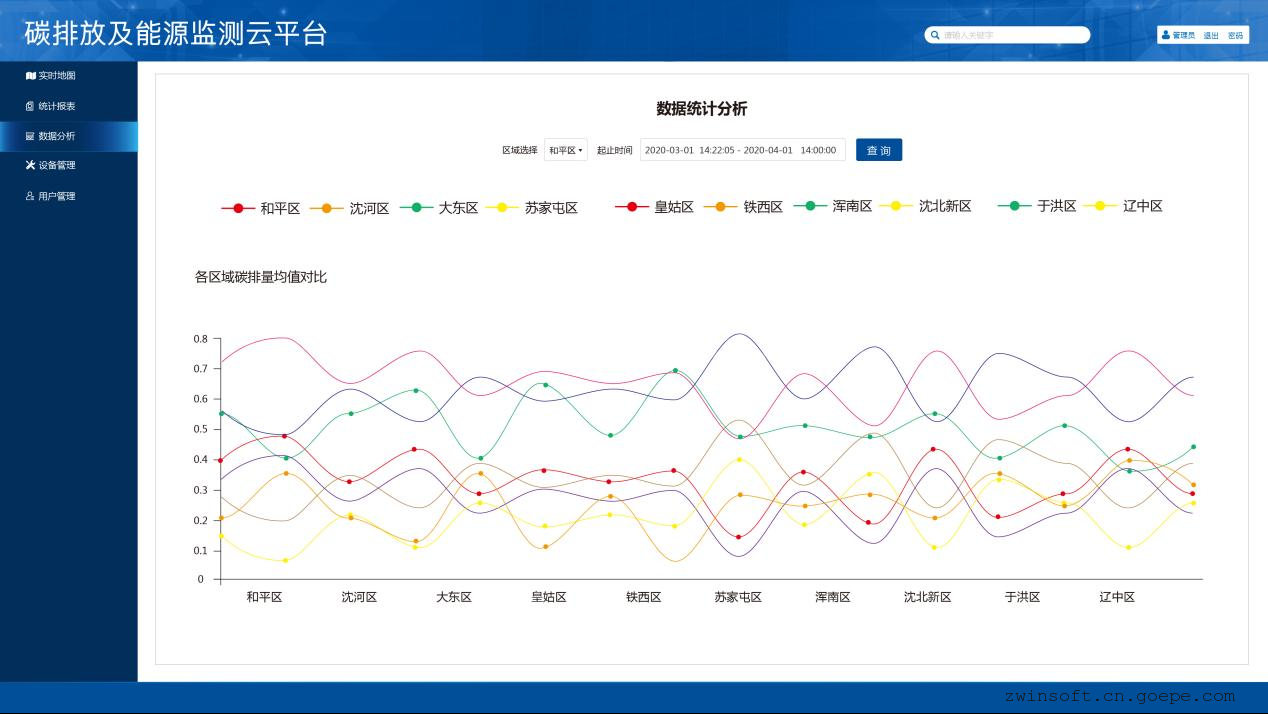Click the 统计报表 report icon
This screenshot has width=1268, height=714.
[31, 106]
